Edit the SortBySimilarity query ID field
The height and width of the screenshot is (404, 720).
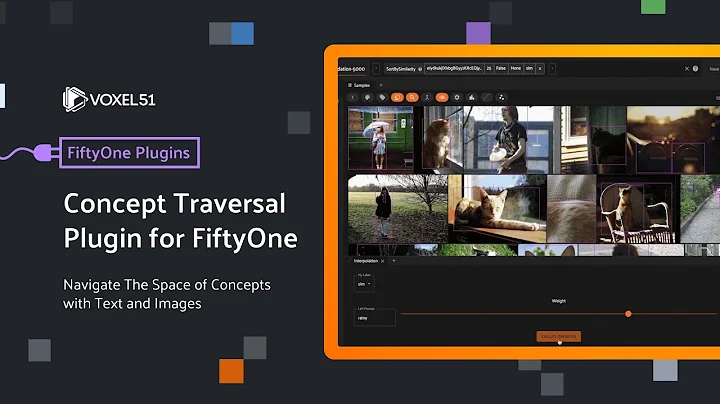pyautogui.click(x=454, y=68)
